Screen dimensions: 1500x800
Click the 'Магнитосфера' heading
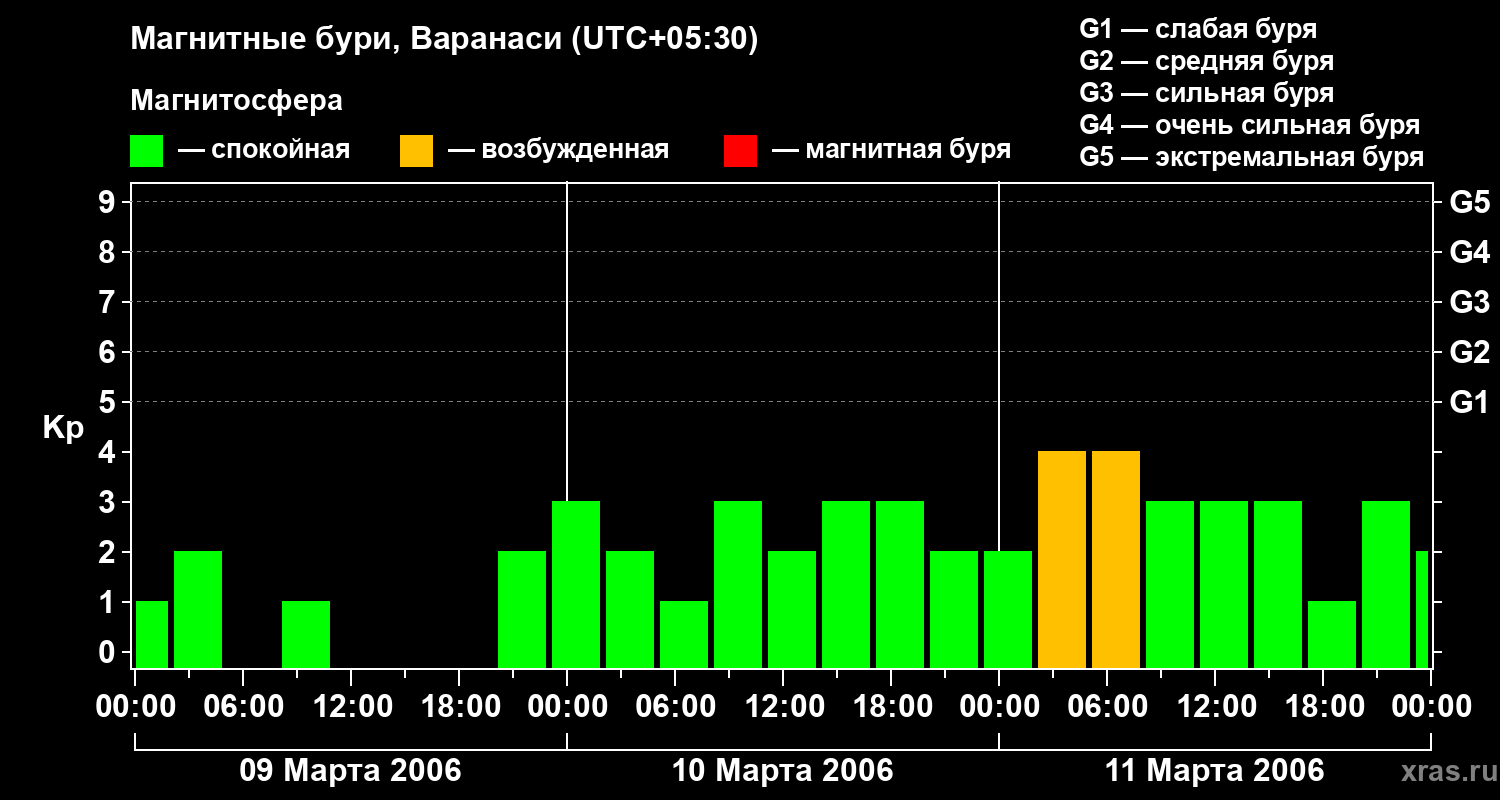tap(236, 101)
